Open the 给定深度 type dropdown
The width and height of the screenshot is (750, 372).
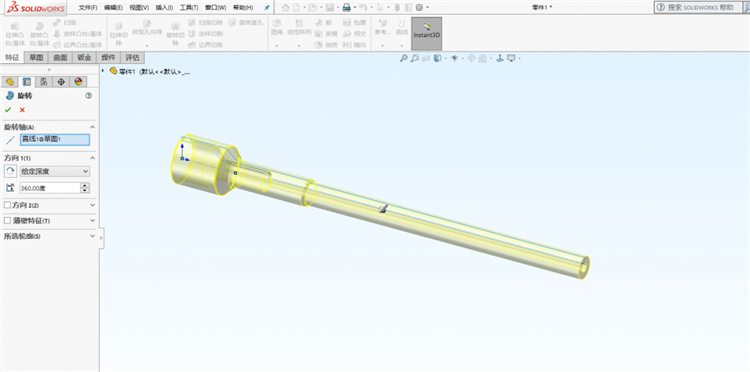click(x=55, y=171)
